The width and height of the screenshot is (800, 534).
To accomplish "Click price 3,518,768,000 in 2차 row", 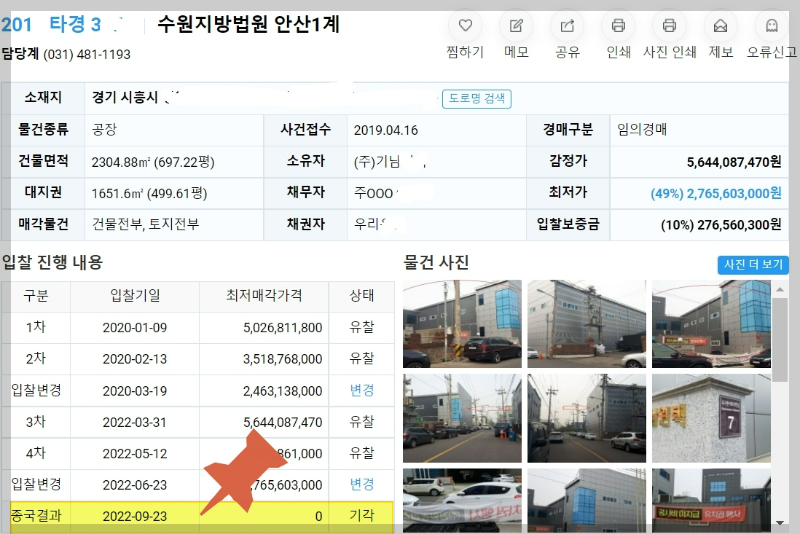I will 283,359.
